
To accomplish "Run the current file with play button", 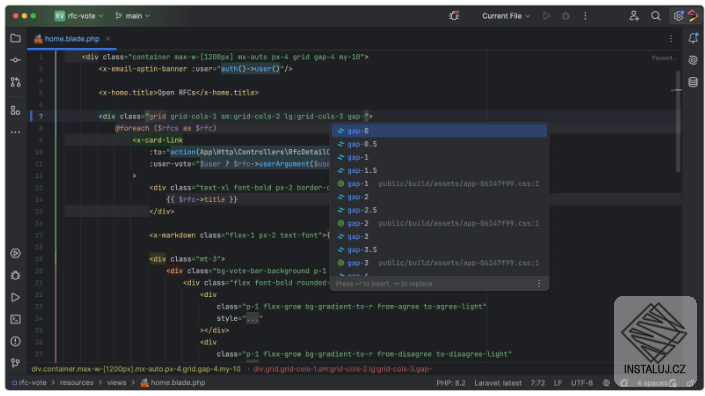I will coord(546,16).
